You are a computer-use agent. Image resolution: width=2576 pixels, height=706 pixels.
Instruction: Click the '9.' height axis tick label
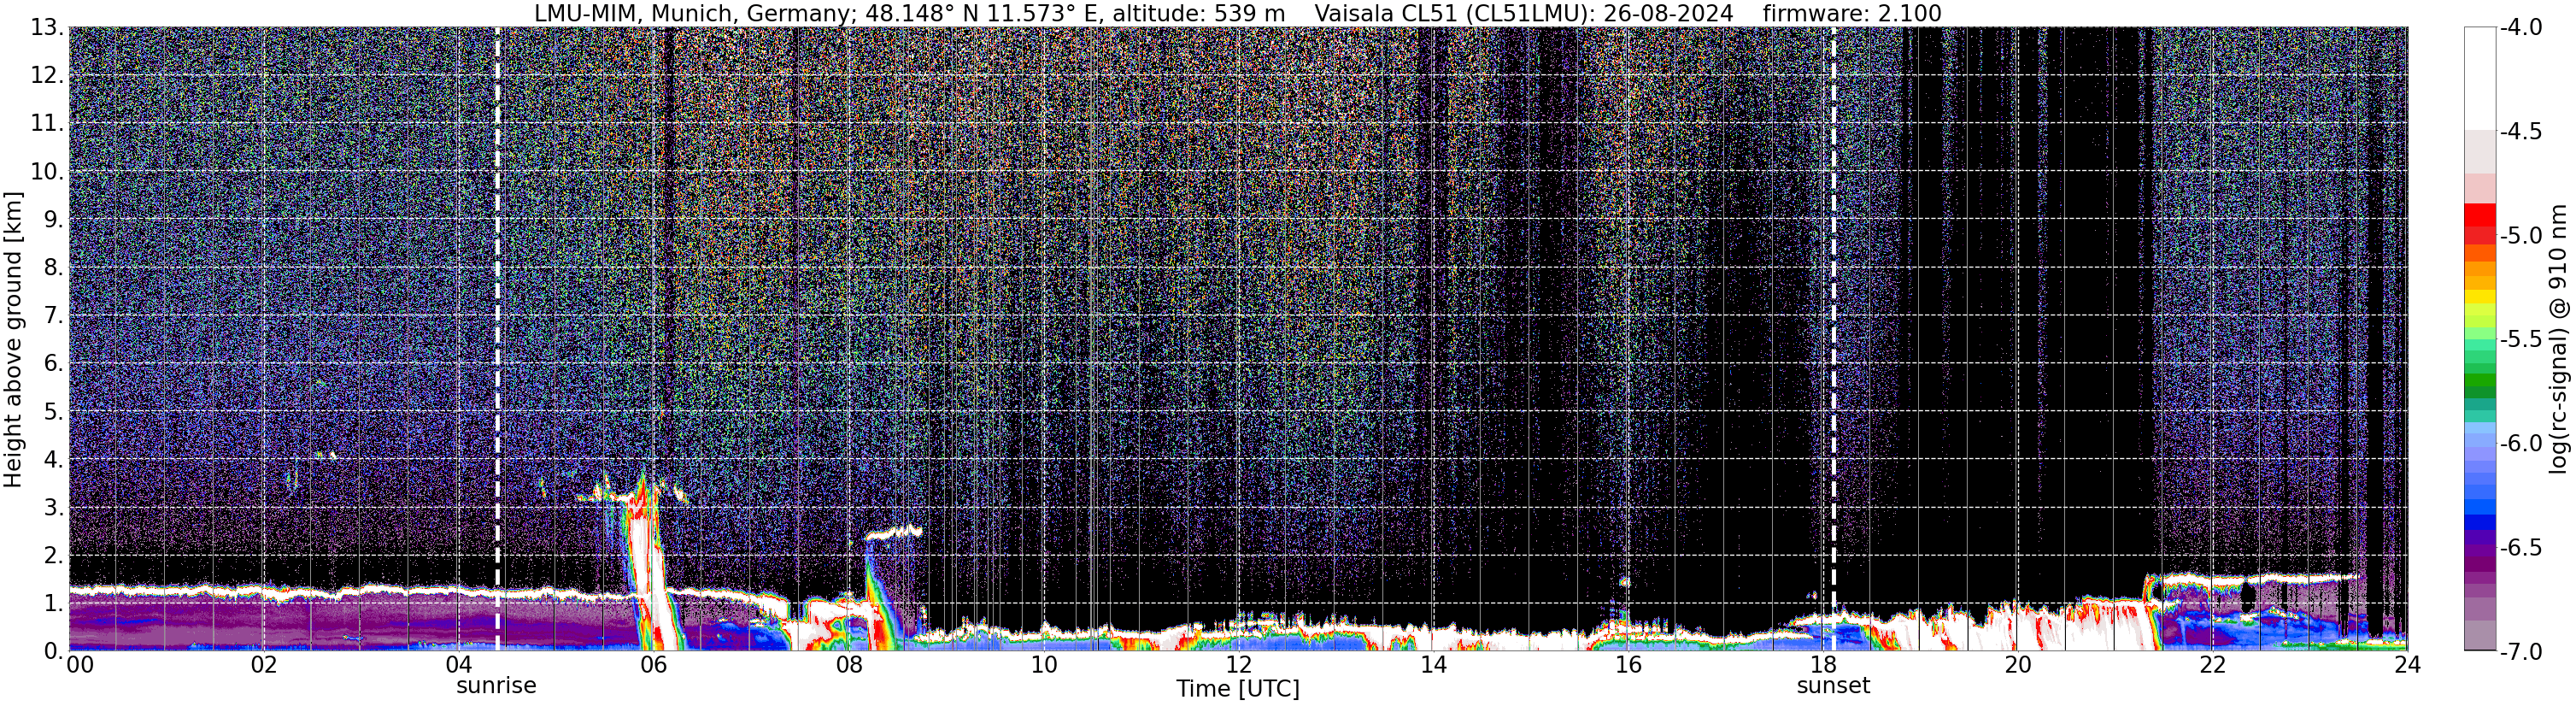[53, 219]
